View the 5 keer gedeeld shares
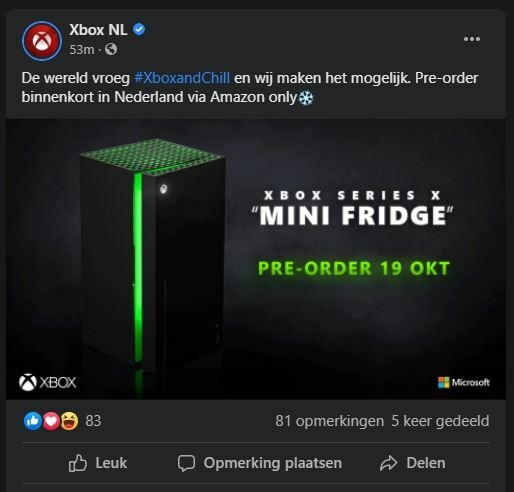Image resolution: width=514 pixels, height=492 pixels. point(440,421)
